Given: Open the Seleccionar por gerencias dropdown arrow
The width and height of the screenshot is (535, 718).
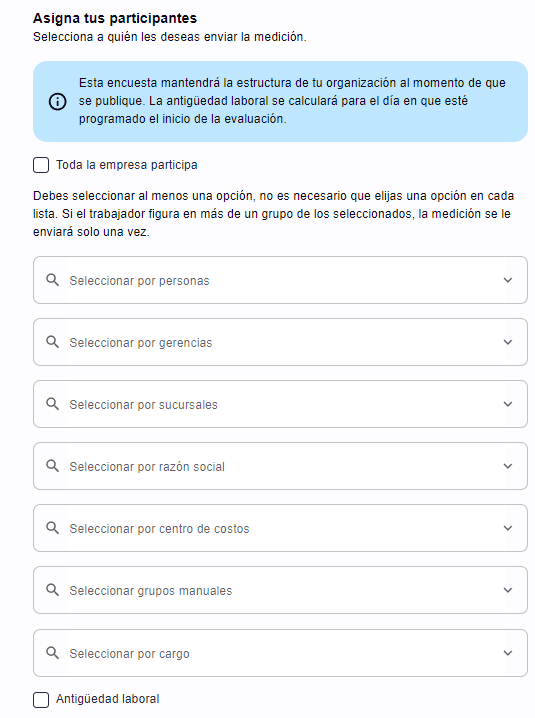Looking at the screenshot, I should (508, 342).
